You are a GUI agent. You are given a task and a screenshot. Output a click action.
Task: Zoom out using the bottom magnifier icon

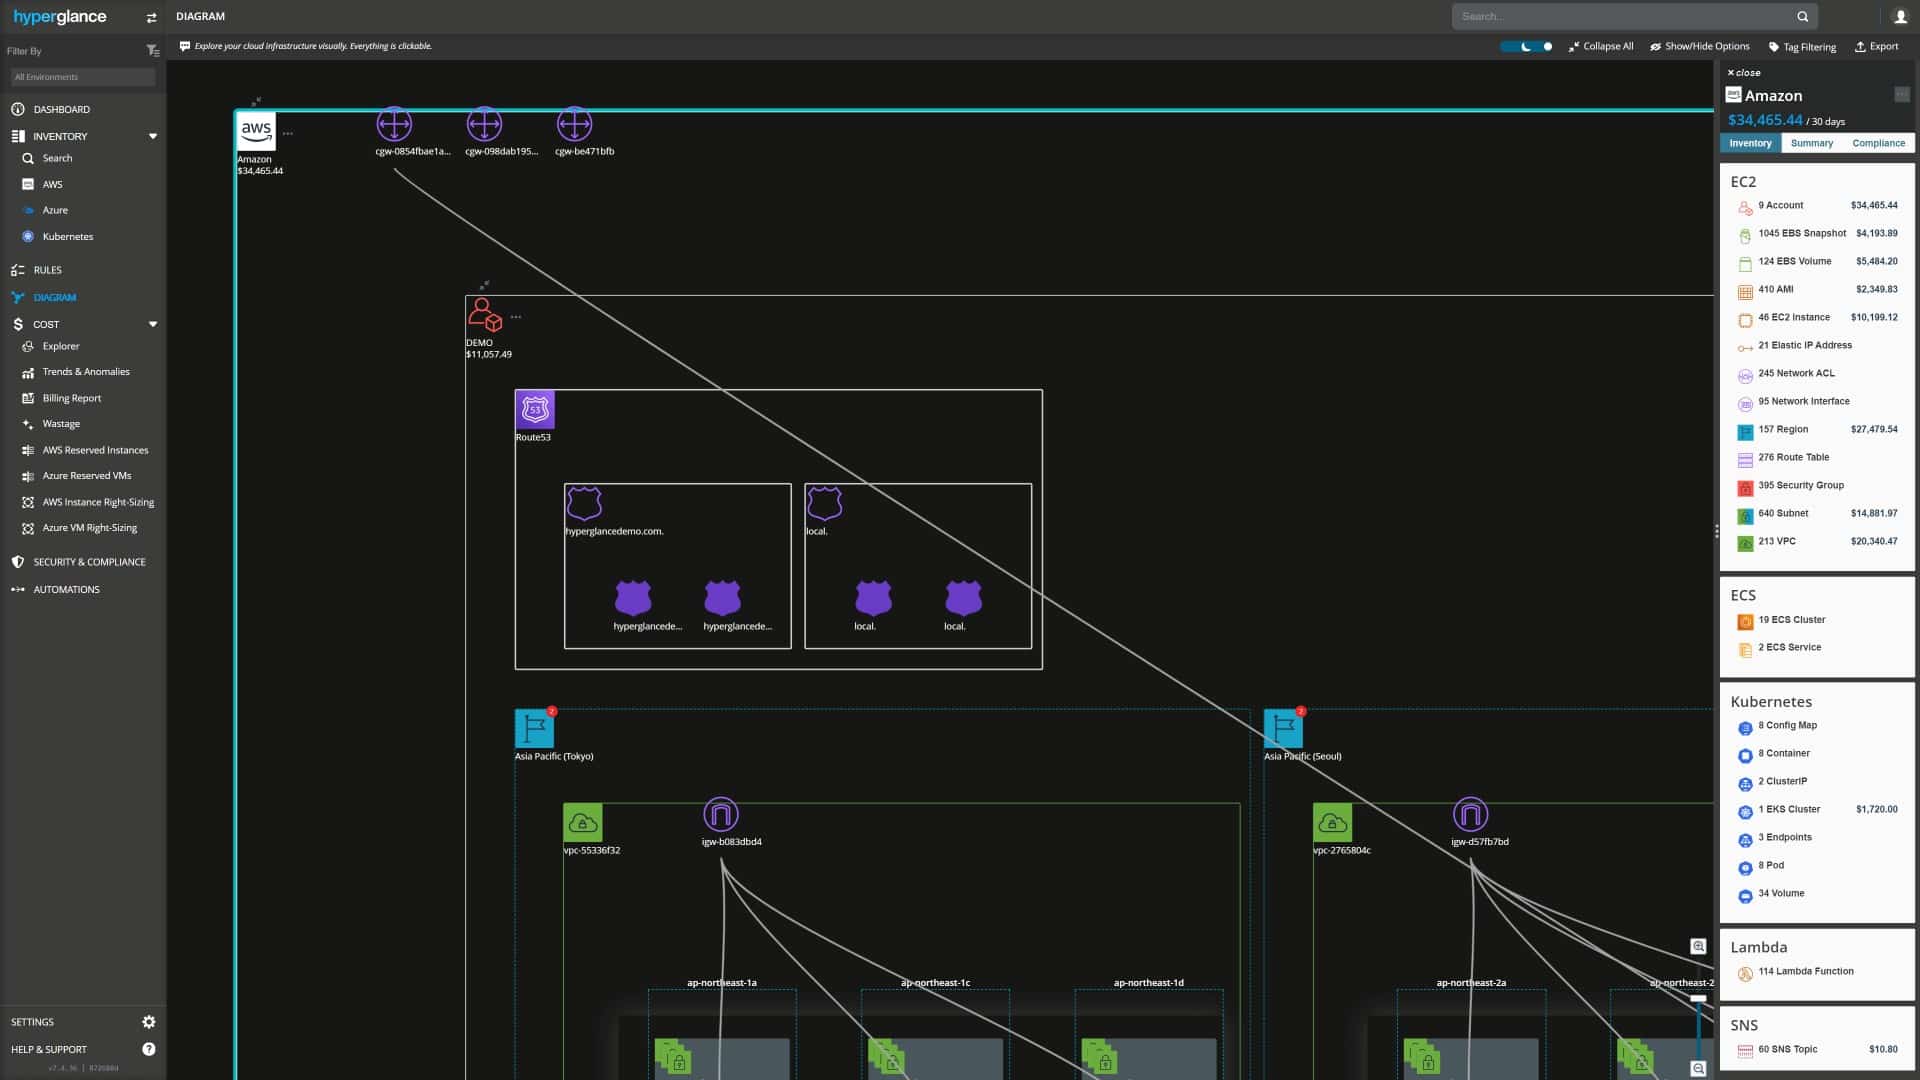(1698, 1069)
